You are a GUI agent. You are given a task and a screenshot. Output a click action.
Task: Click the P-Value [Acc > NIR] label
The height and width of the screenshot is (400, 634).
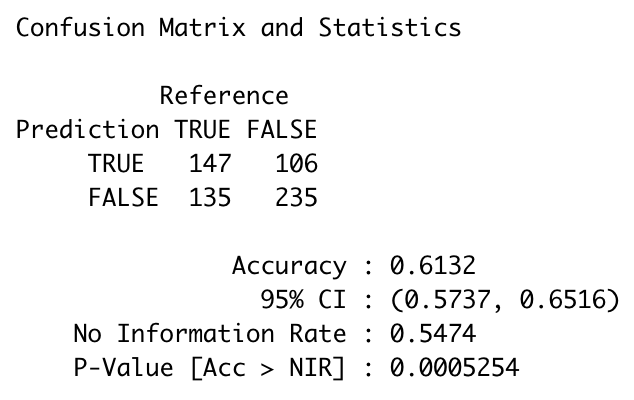[210, 368]
